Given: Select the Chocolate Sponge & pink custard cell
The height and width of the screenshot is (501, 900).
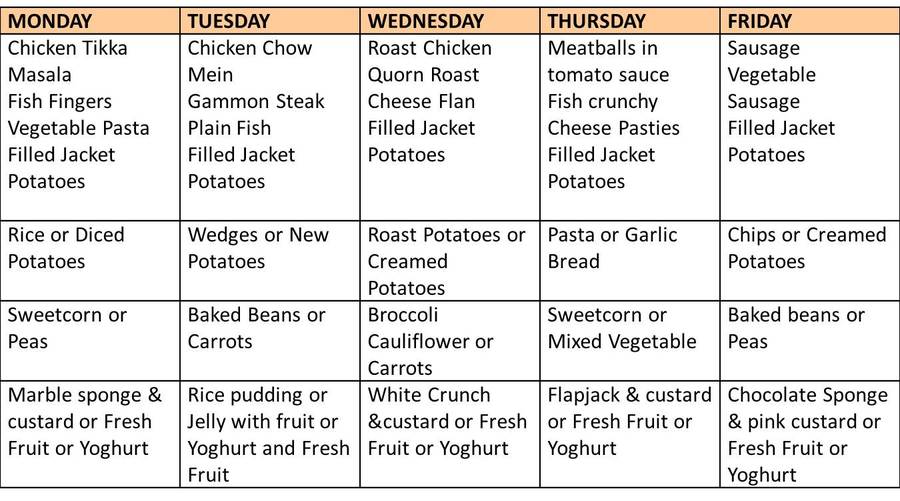Looking at the screenshot, I should pos(810,434).
